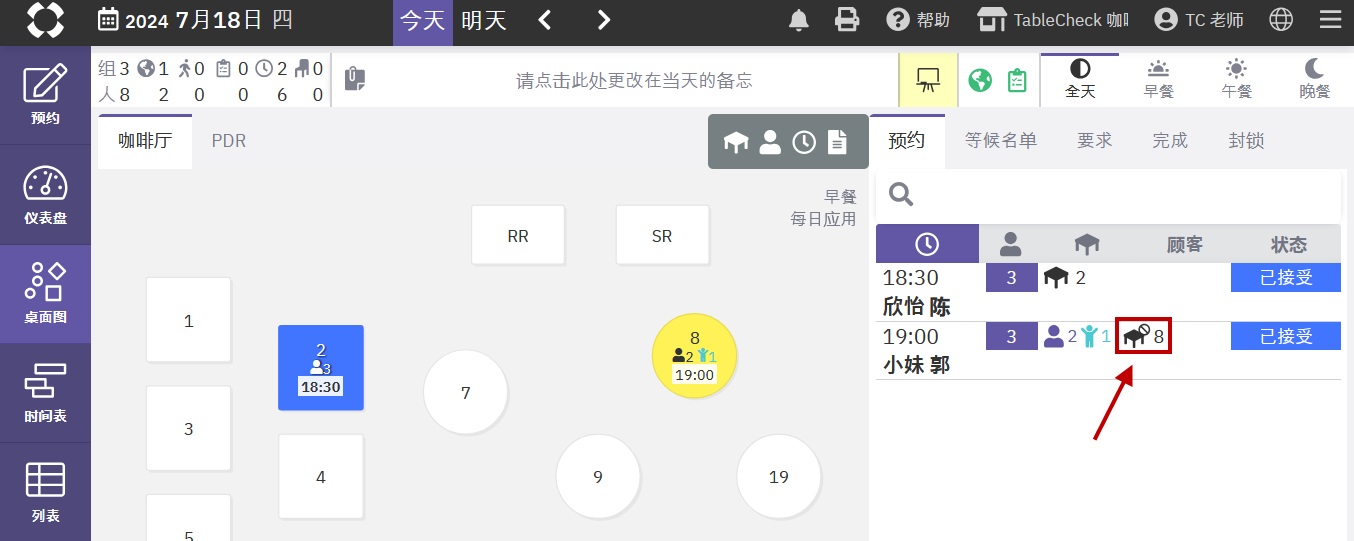Click the daily memo clipboard icon
Image resolution: width=1354 pixels, height=541 pixels.
pyautogui.click(x=355, y=80)
